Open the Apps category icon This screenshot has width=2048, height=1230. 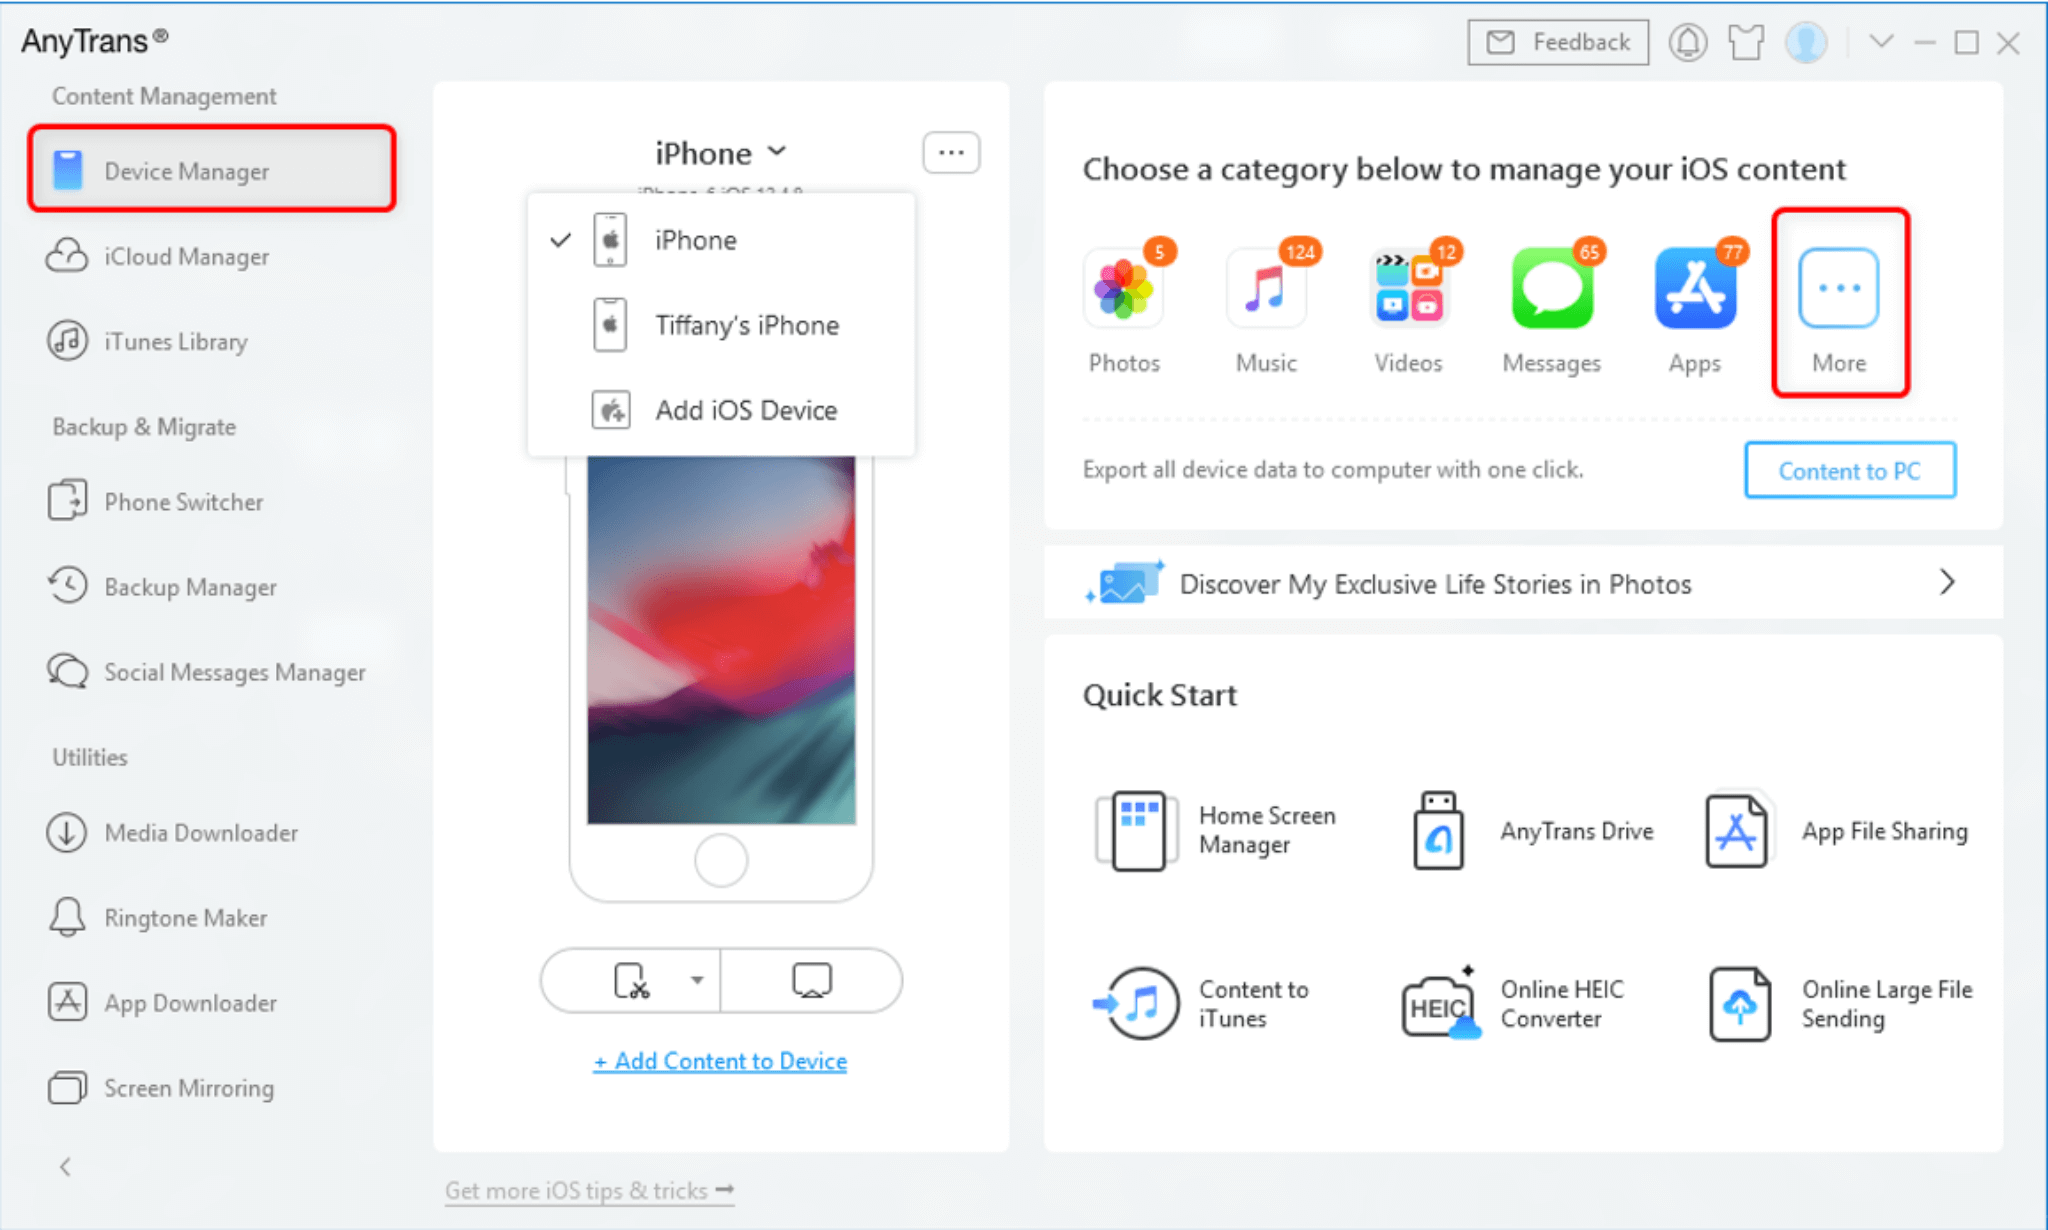click(x=1693, y=288)
